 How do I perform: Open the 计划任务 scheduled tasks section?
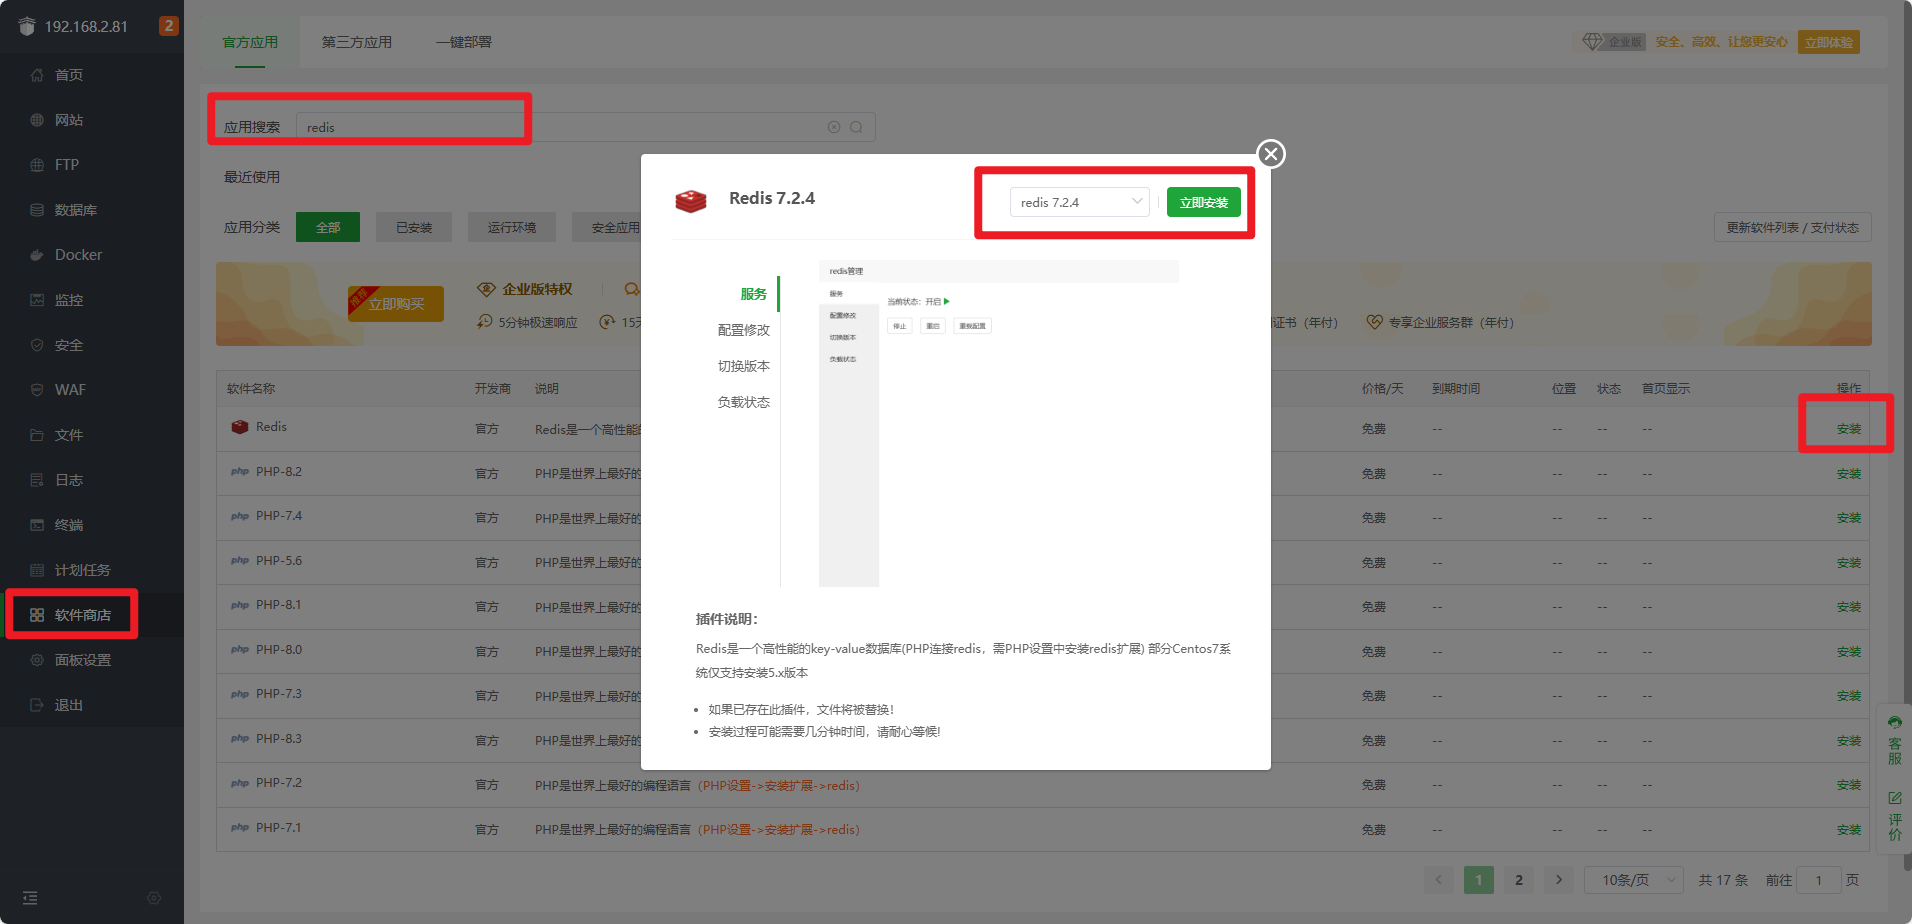click(82, 570)
